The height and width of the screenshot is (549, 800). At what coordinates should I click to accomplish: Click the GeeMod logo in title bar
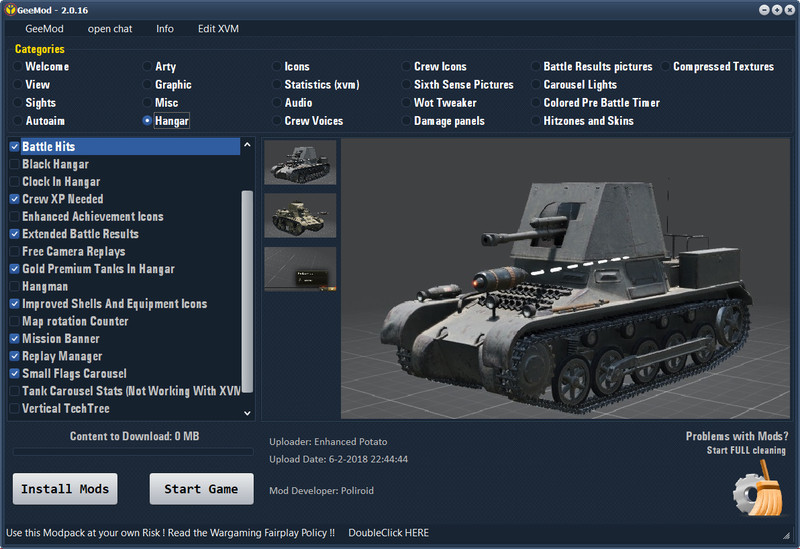(10, 10)
